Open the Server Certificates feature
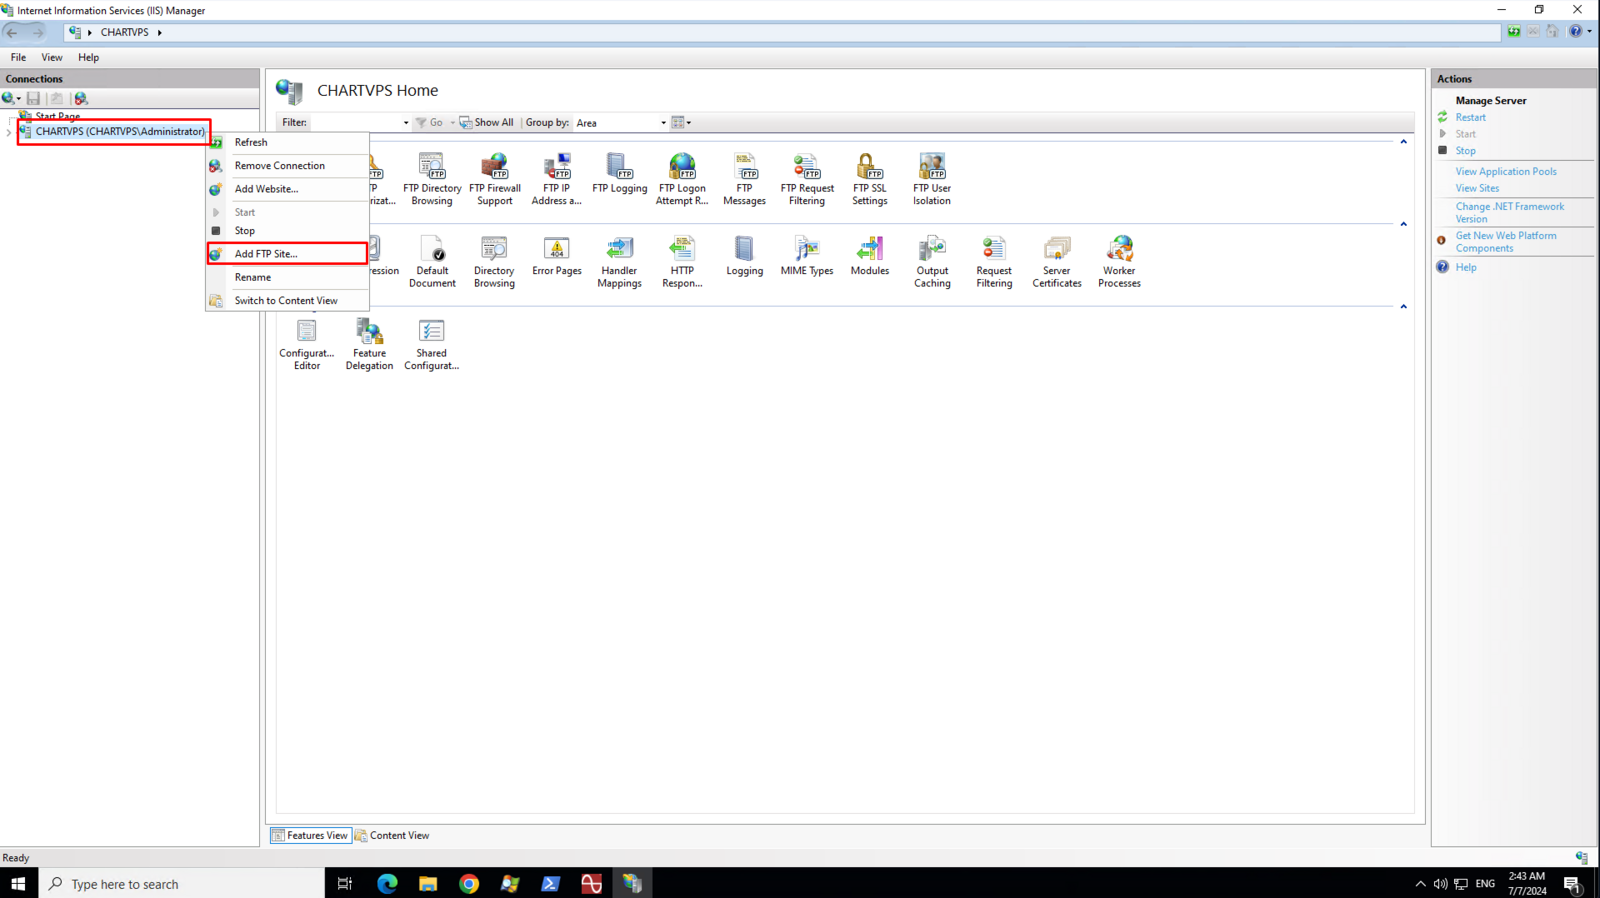The width and height of the screenshot is (1600, 898). pos(1056,262)
